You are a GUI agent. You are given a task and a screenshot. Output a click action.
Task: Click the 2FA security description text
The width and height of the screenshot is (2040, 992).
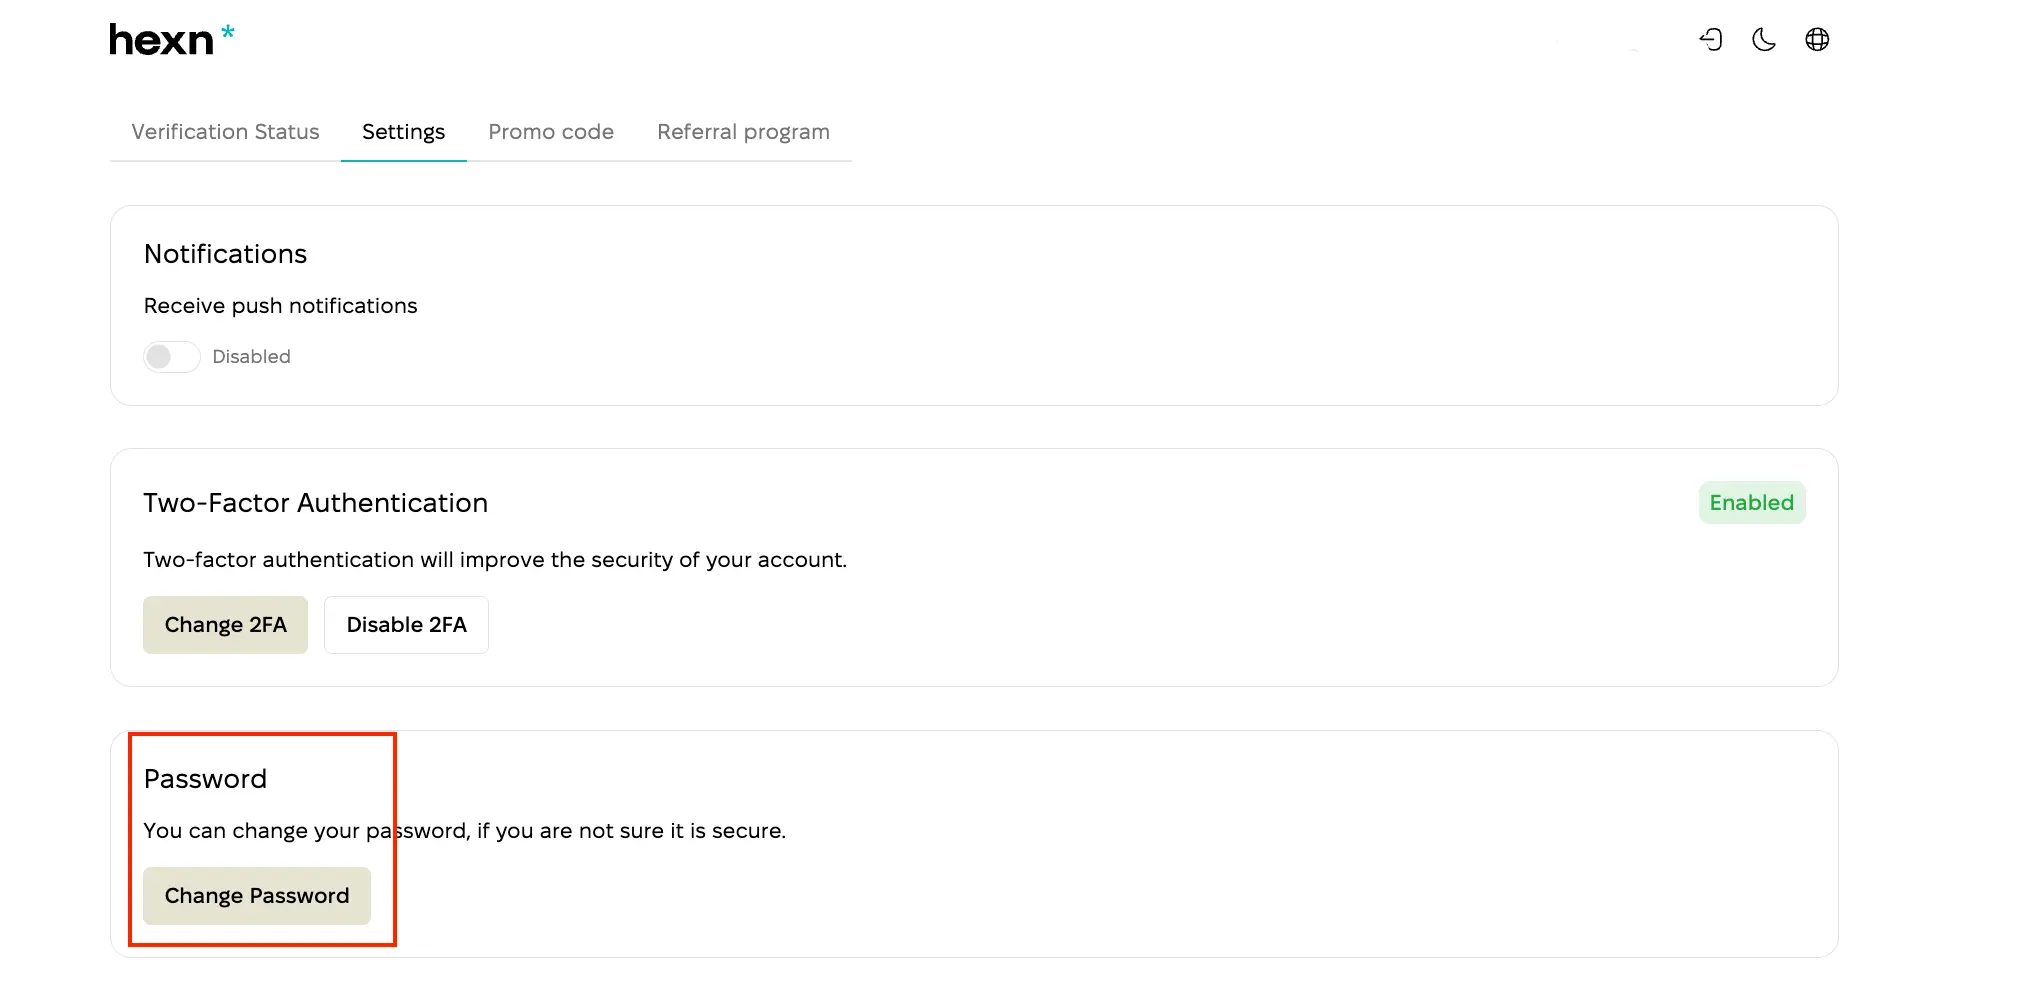point(495,560)
